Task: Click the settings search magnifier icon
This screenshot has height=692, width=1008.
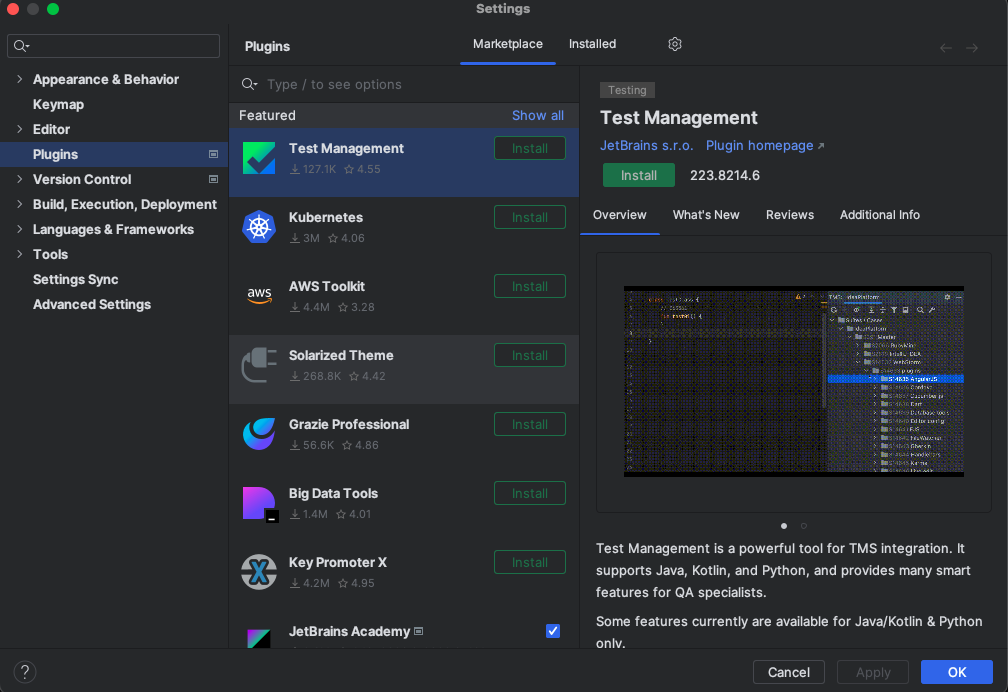Action: coord(21,46)
